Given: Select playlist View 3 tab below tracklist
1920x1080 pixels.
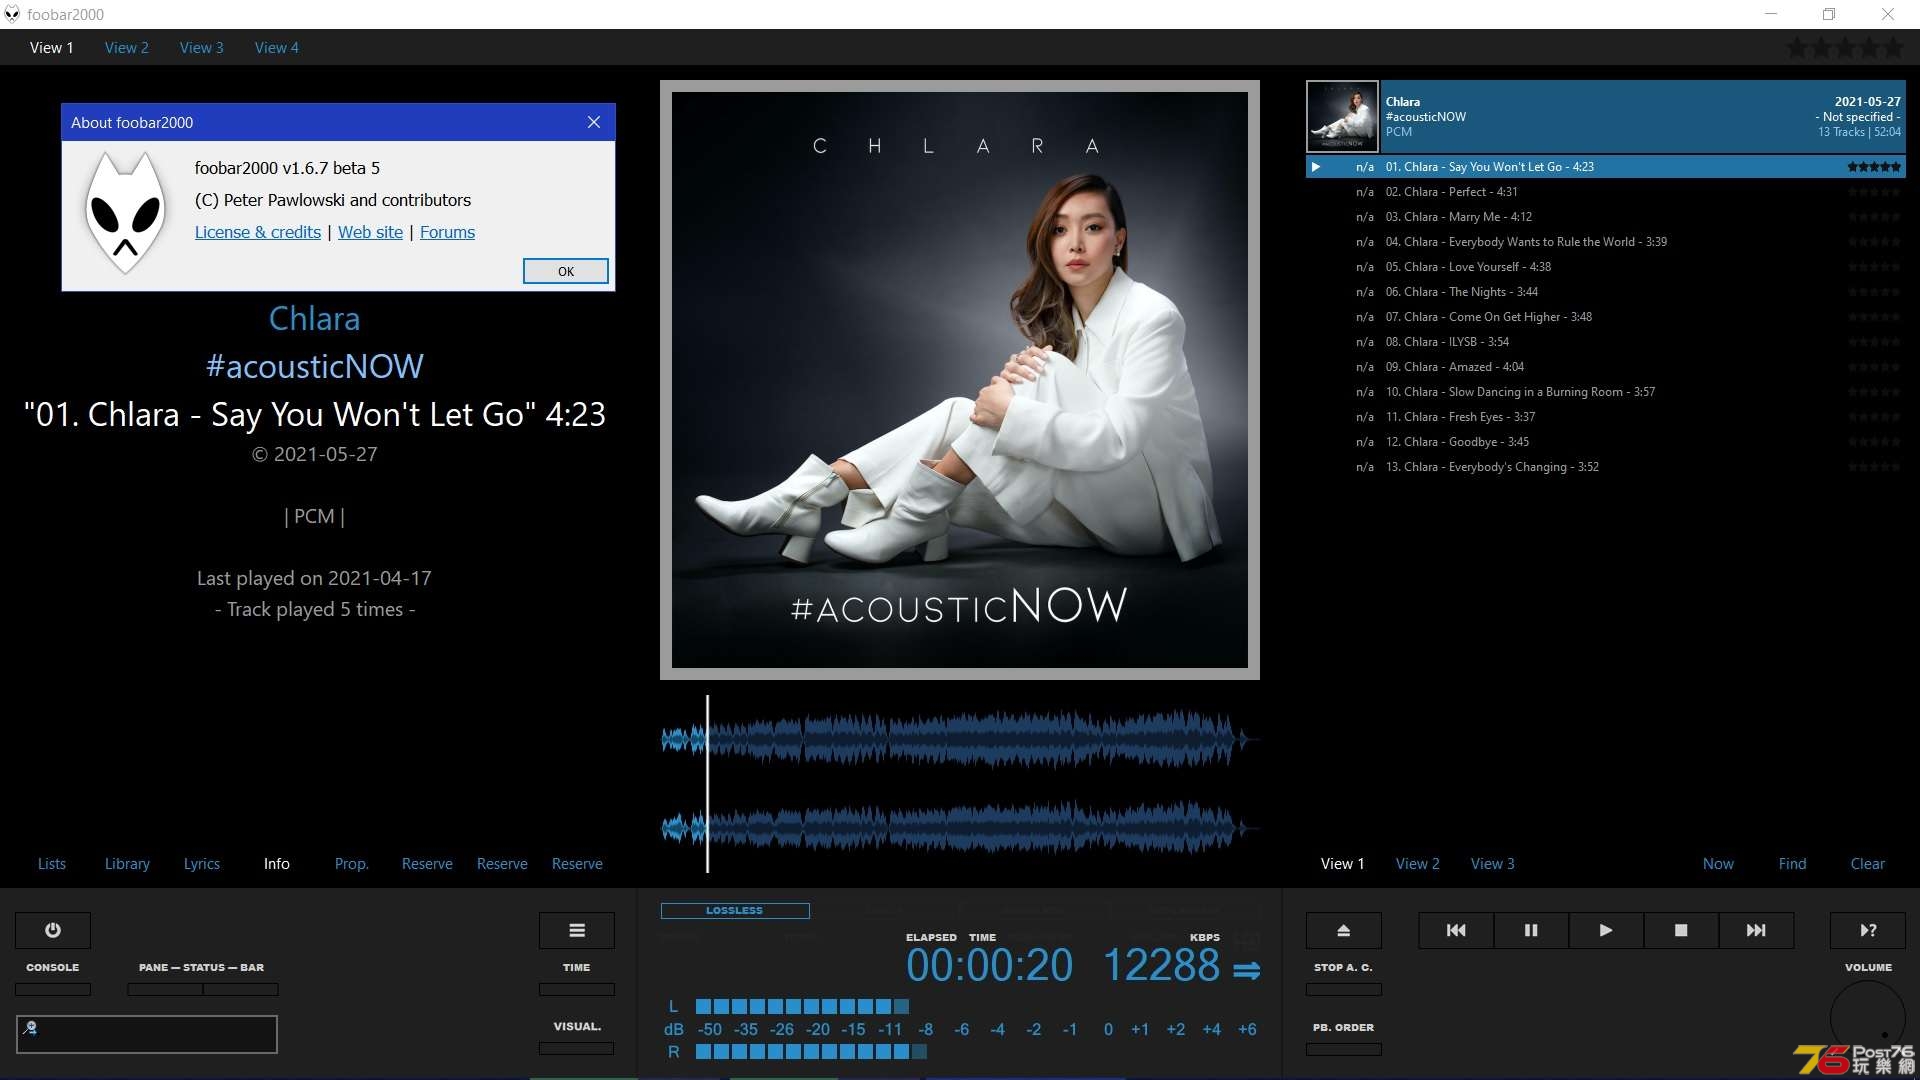Looking at the screenshot, I should click(x=1493, y=863).
